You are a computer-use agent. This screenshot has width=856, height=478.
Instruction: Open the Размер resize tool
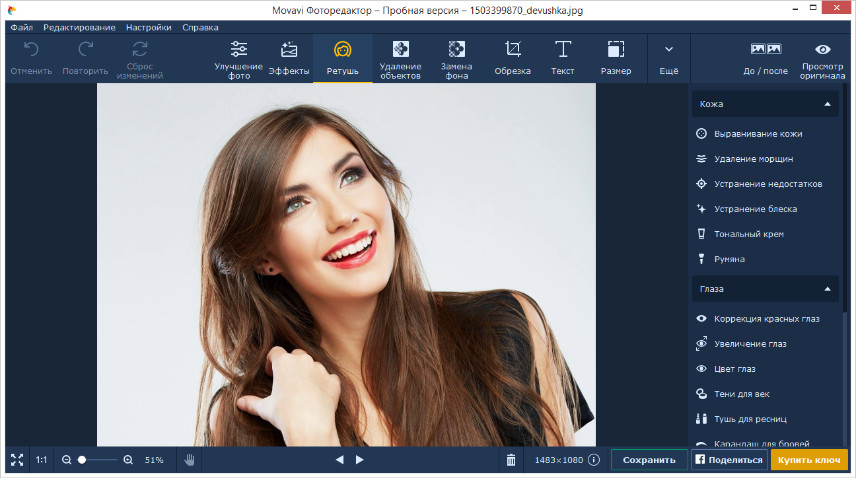(616, 59)
